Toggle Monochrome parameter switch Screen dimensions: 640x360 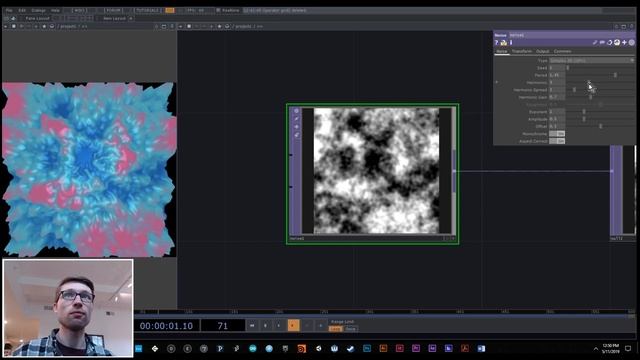[557, 134]
